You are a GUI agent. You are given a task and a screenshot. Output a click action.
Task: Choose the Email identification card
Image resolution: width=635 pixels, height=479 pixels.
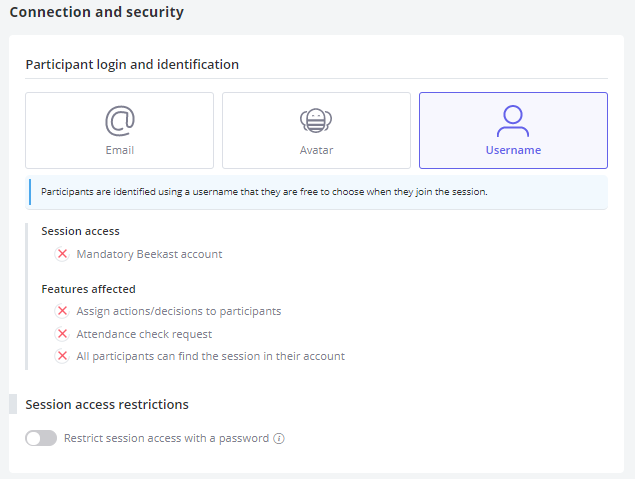pos(119,130)
